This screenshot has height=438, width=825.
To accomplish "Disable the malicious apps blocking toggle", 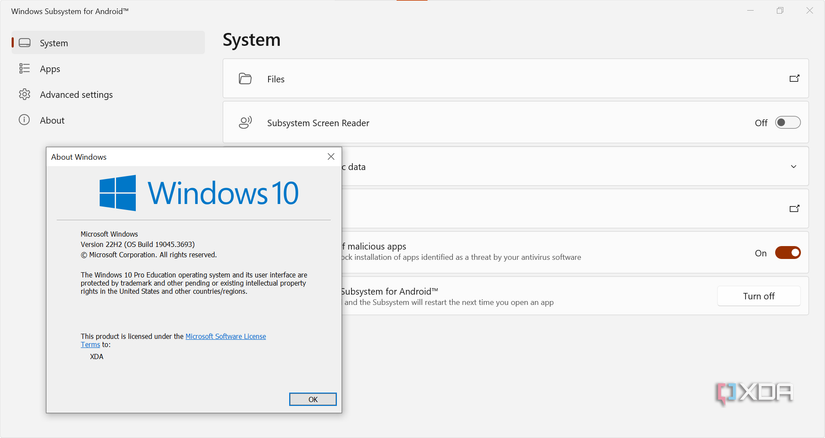I will tap(788, 253).
